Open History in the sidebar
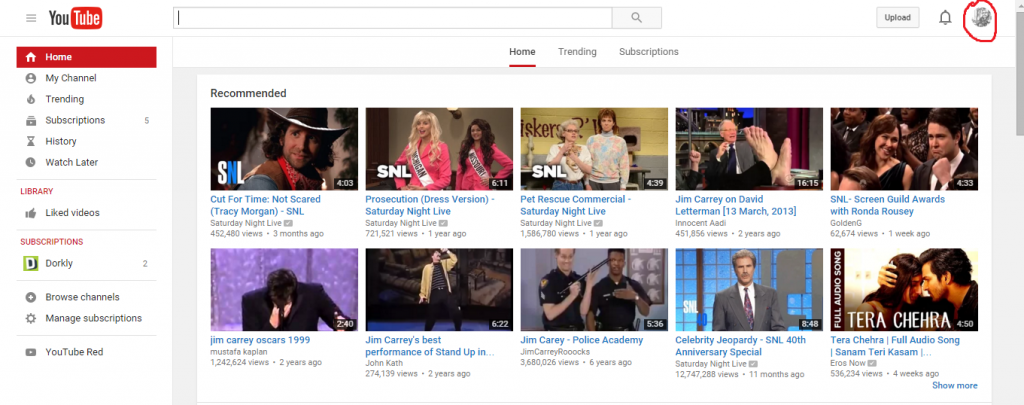The width and height of the screenshot is (1024, 405). tap(86, 141)
